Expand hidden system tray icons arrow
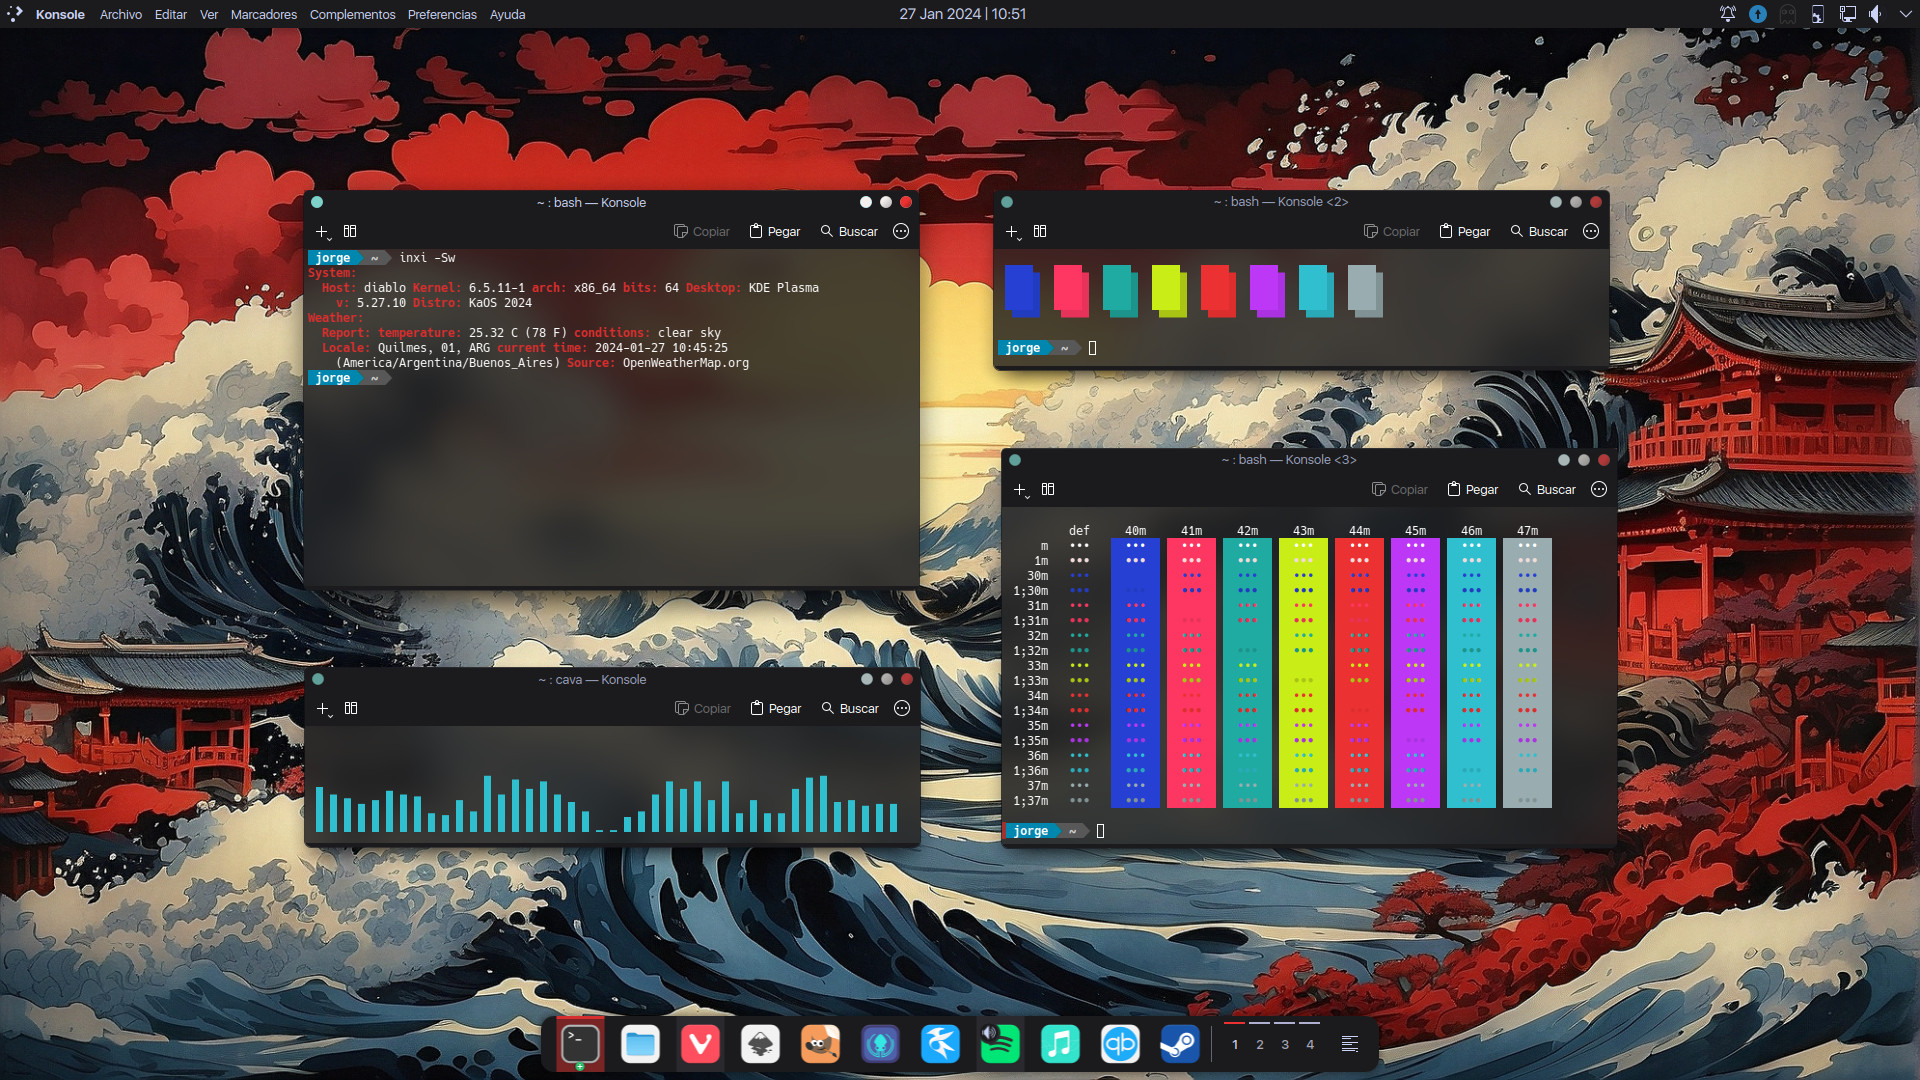The image size is (1920, 1080). [1905, 14]
